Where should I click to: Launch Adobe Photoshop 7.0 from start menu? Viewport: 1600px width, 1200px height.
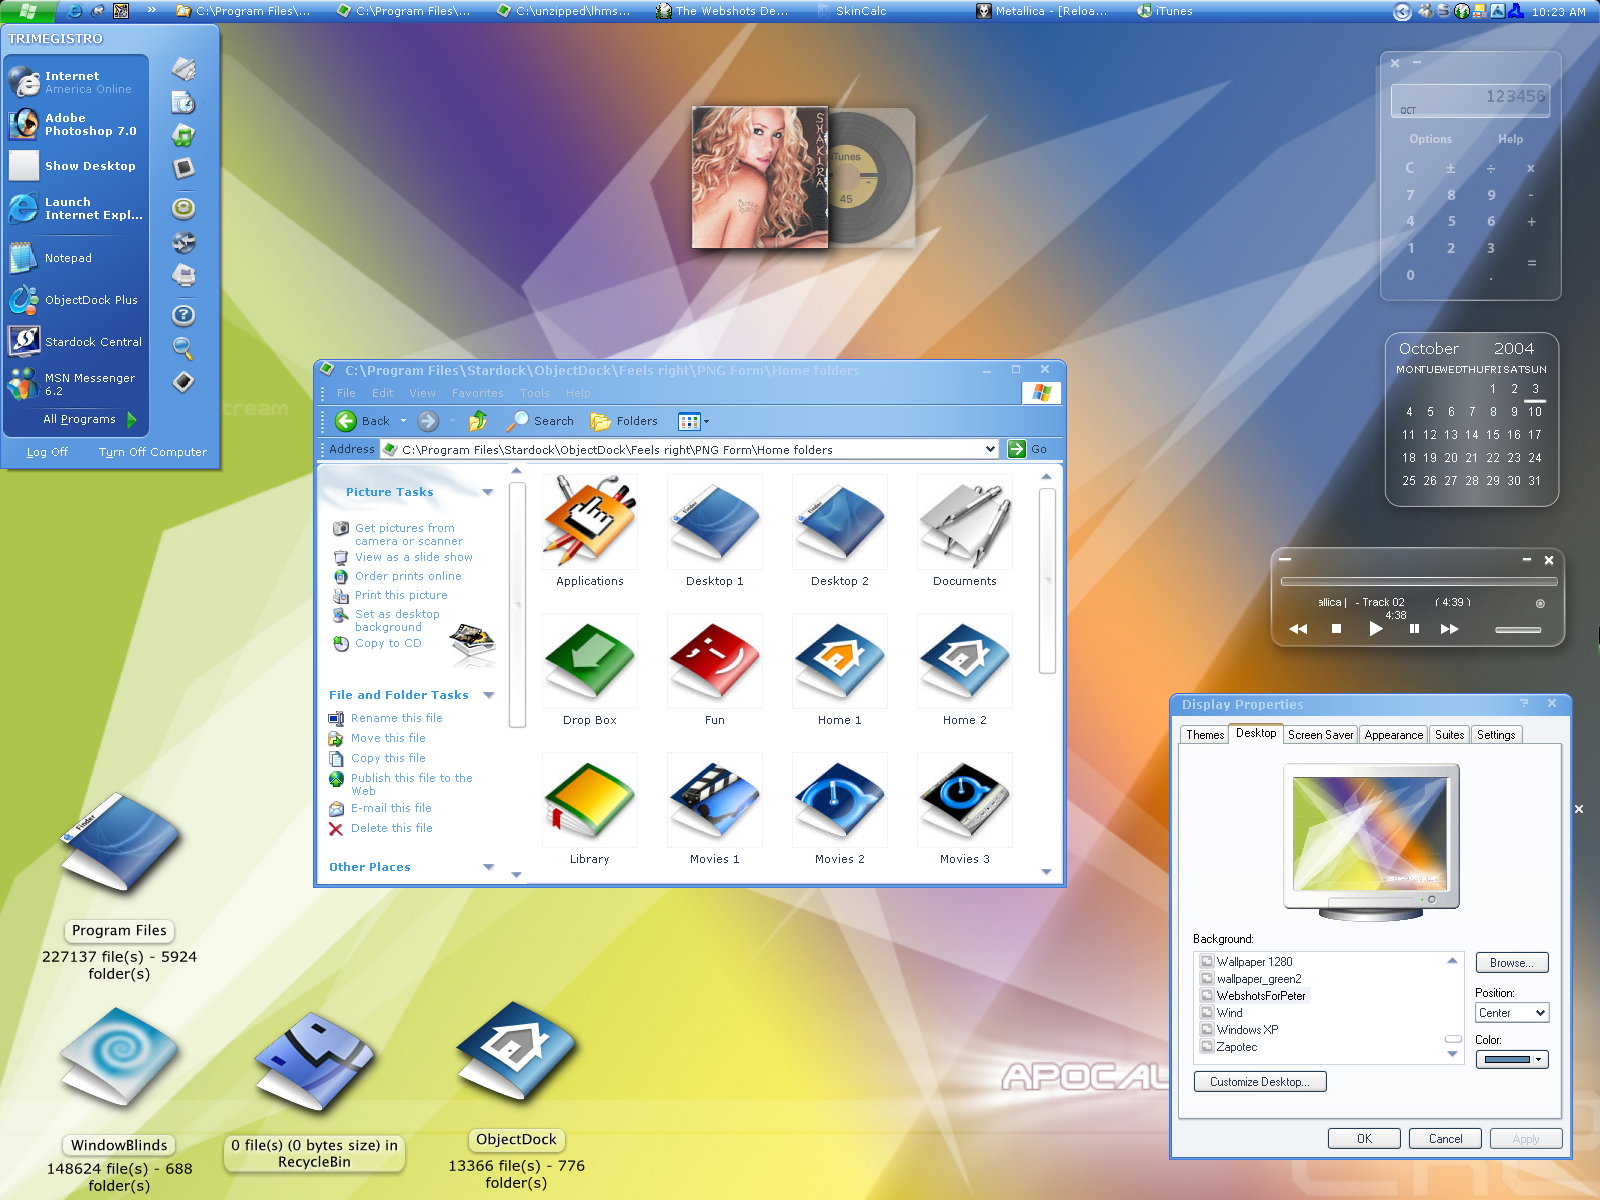click(x=76, y=124)
